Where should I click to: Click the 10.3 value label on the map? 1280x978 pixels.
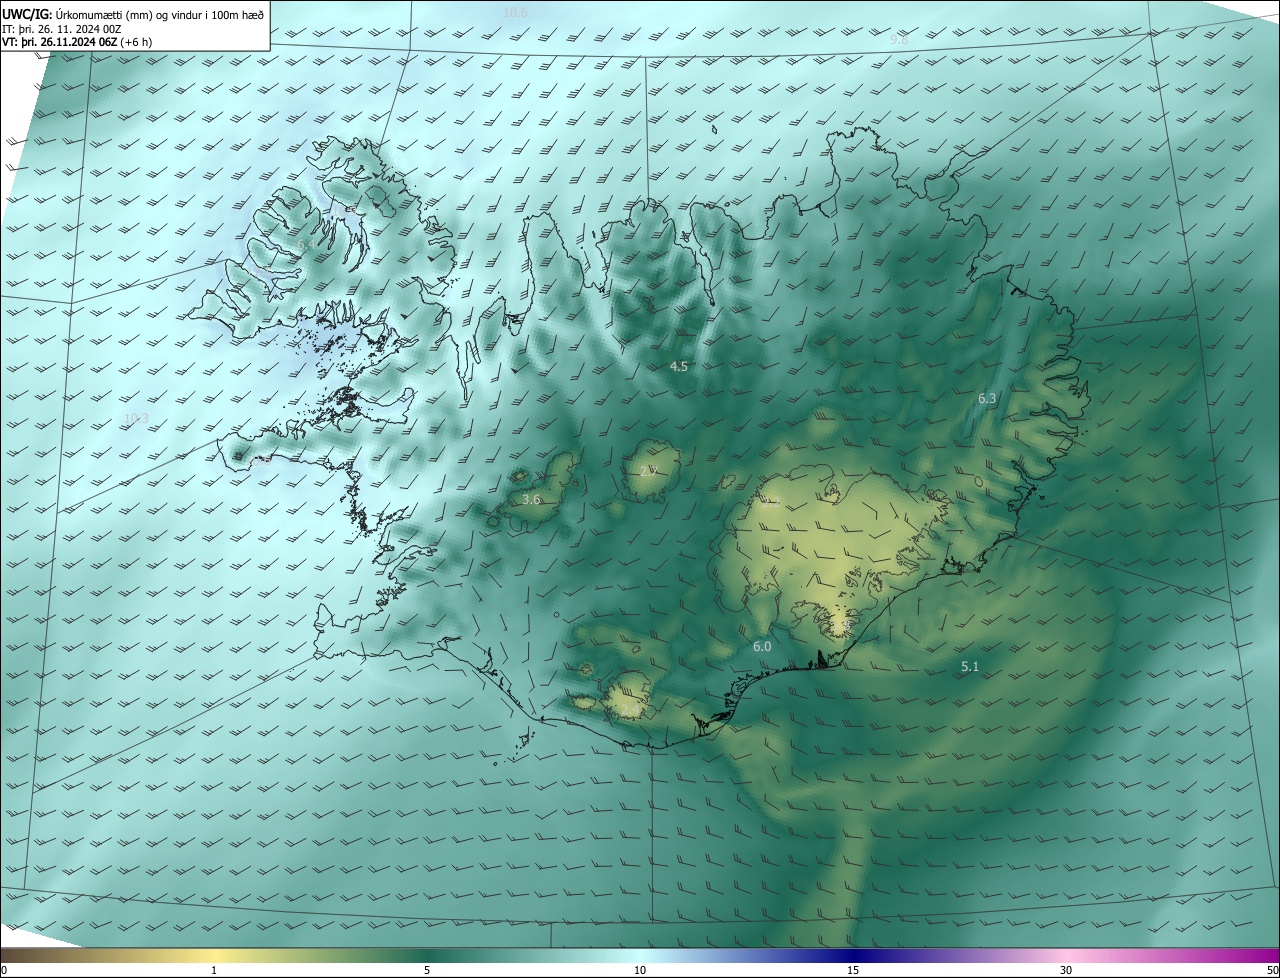136,418
